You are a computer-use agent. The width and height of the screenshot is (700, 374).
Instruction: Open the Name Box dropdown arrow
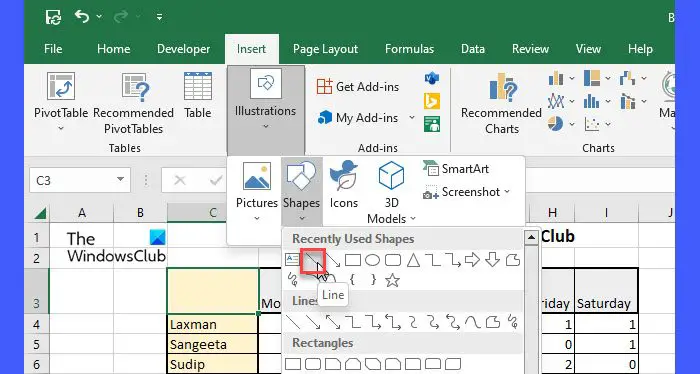(121, 179)
